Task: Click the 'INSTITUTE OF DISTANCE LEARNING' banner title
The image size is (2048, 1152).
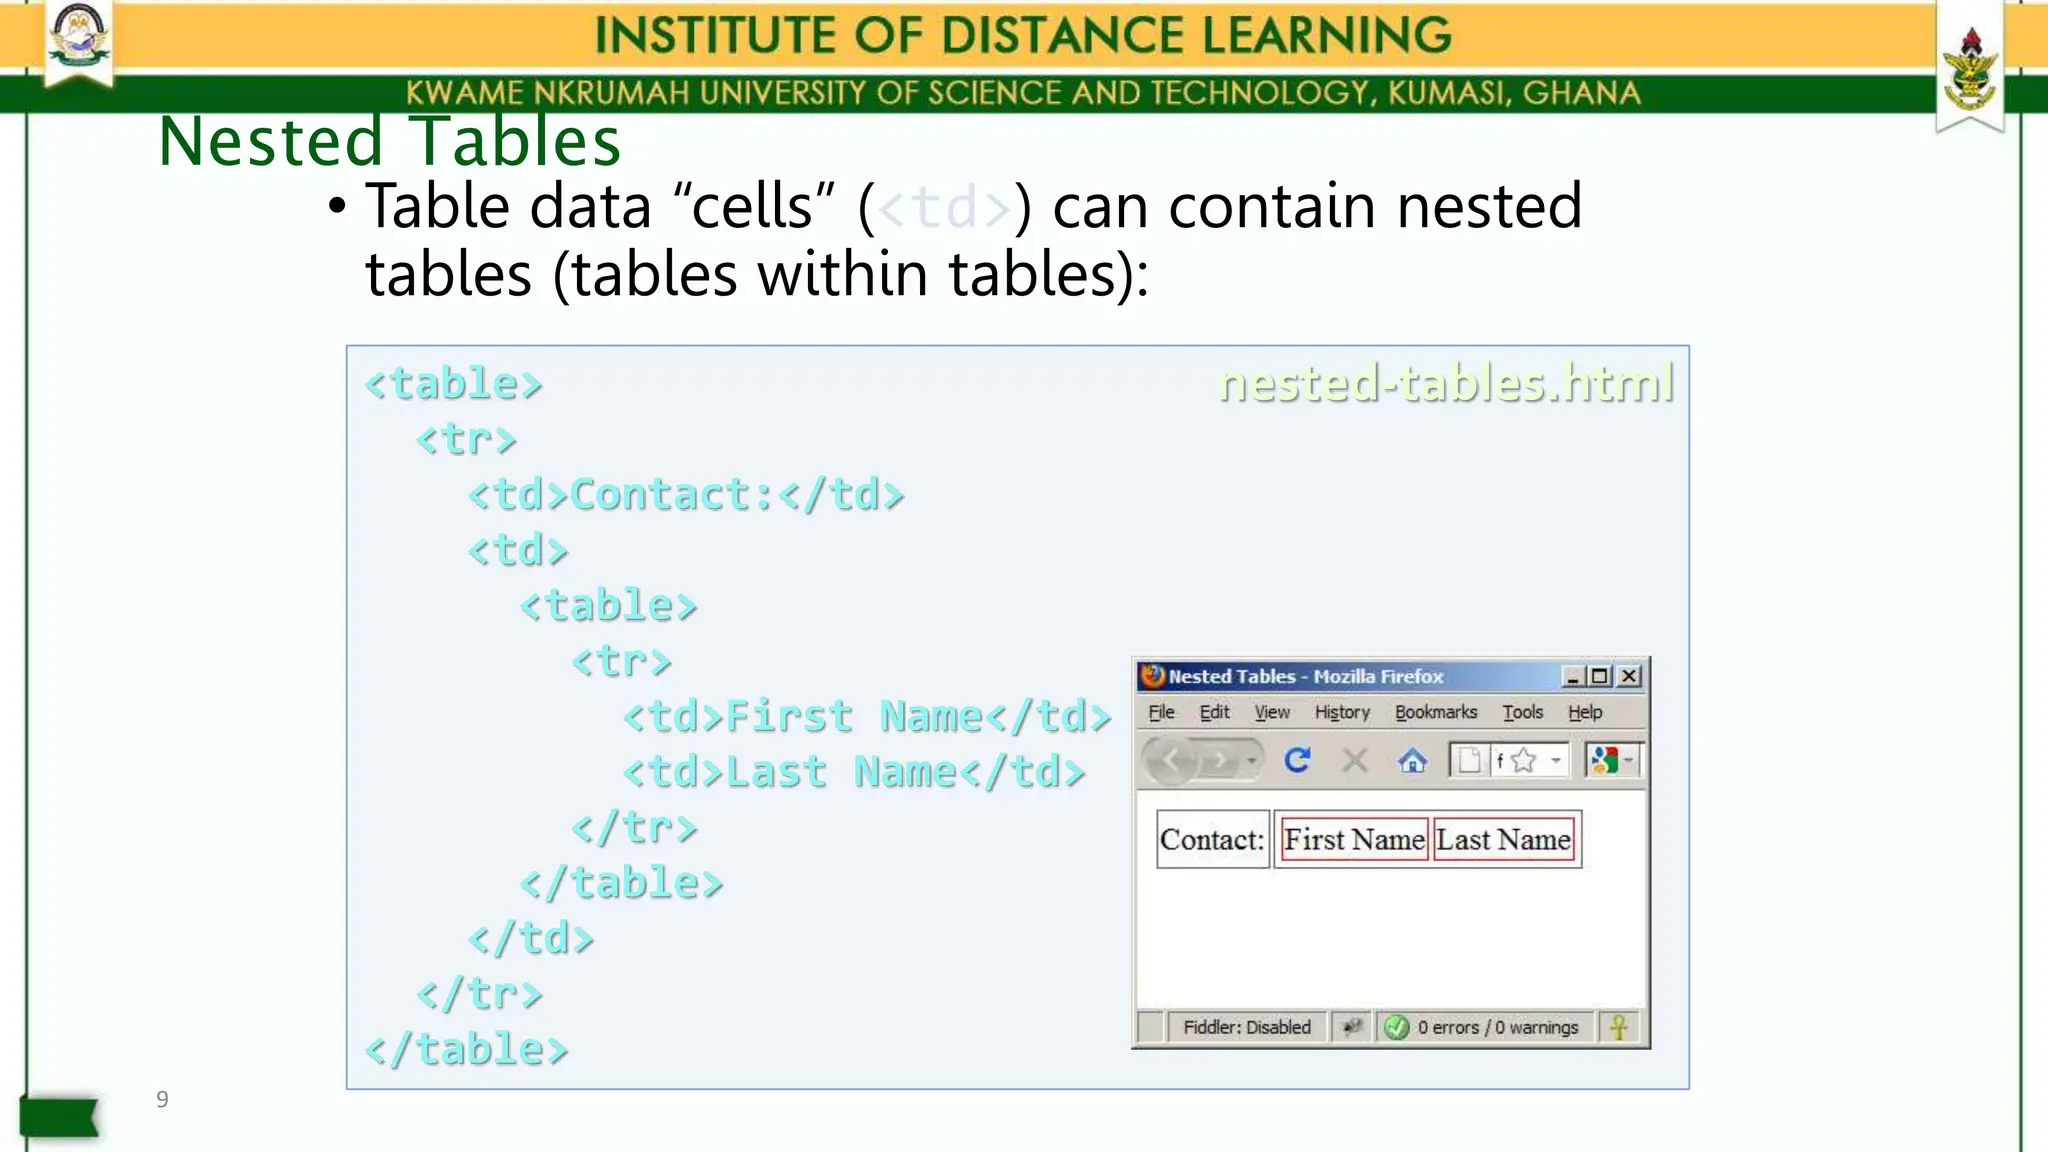Action: tap(1023, 35)
